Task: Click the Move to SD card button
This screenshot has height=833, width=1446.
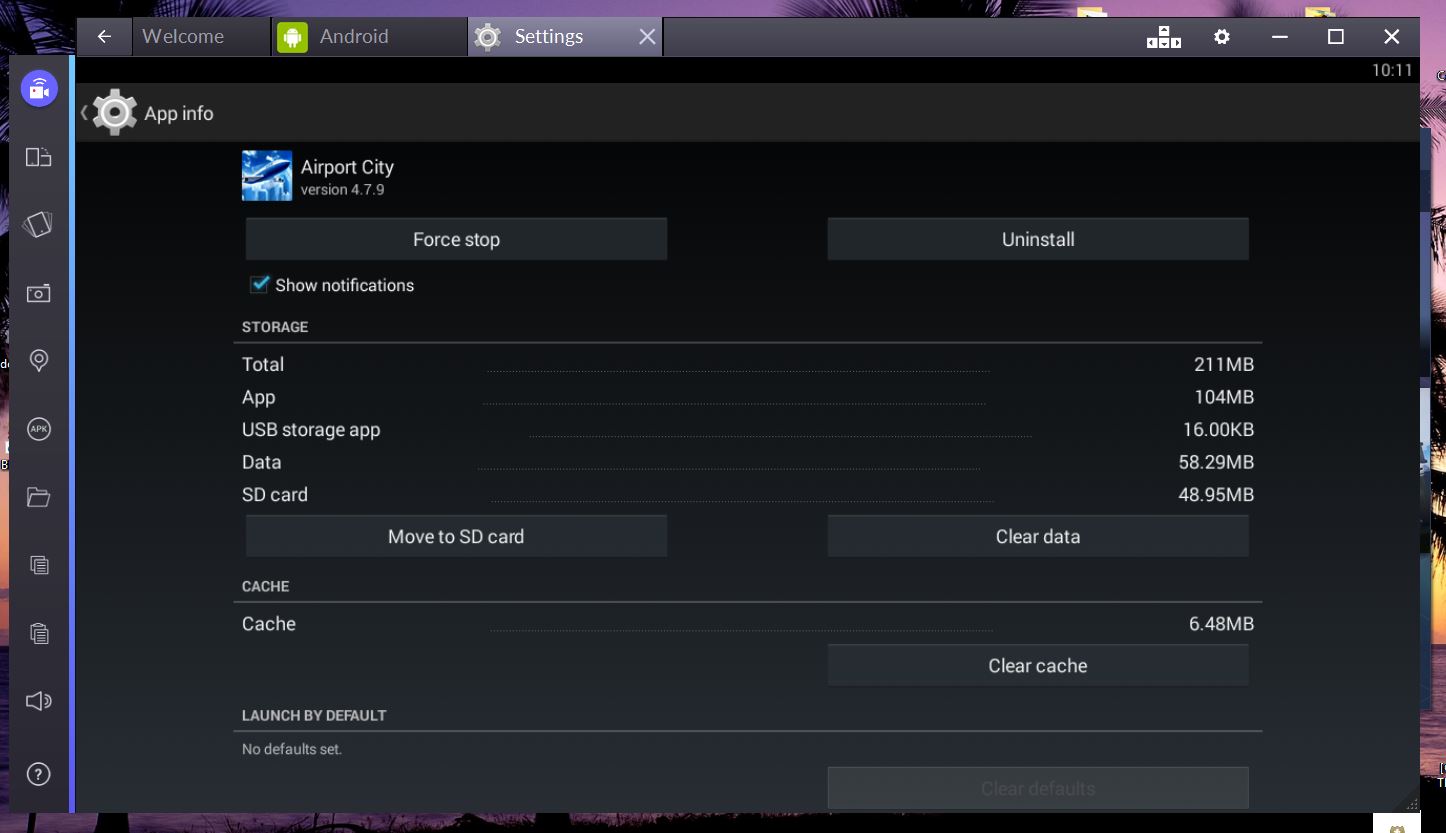Action: pyautogui.click(x=456, y=536)
